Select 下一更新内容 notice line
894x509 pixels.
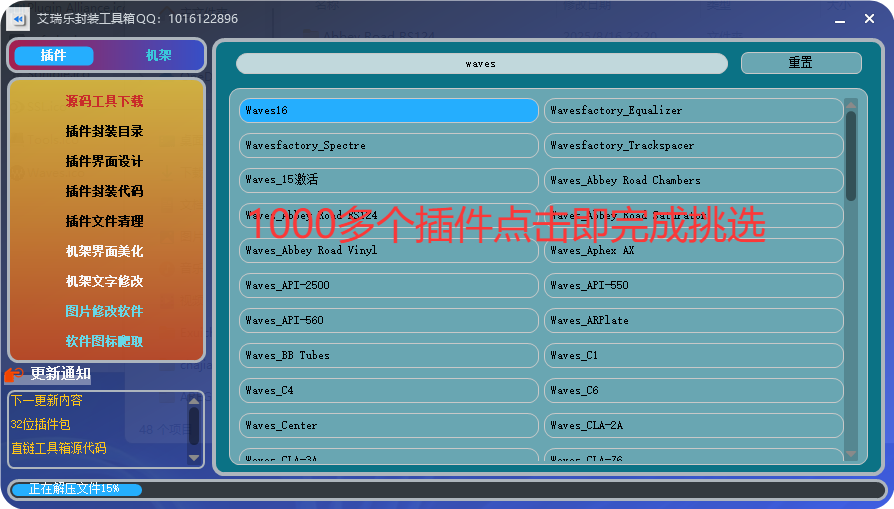47,400
